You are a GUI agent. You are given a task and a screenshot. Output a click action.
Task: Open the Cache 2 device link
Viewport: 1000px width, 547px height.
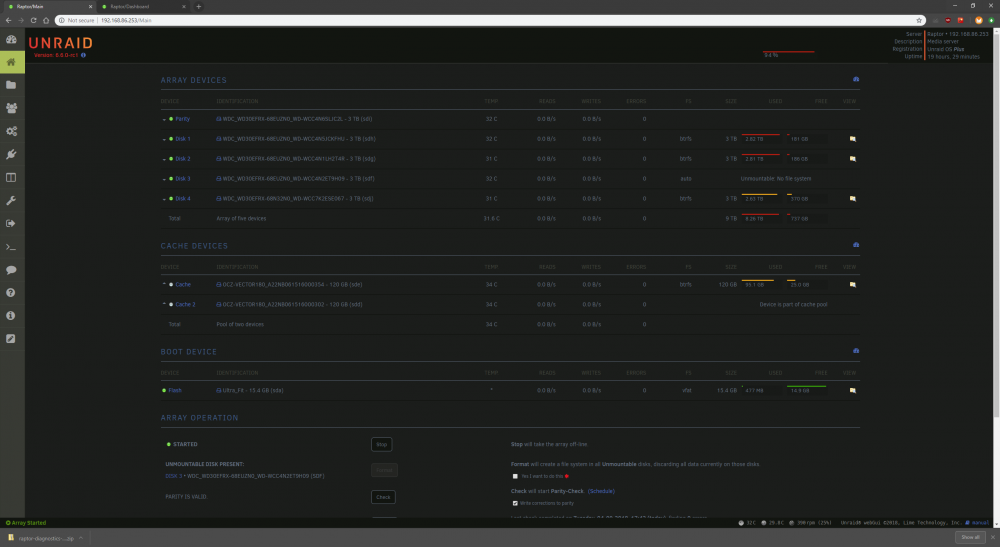(185, 304)
